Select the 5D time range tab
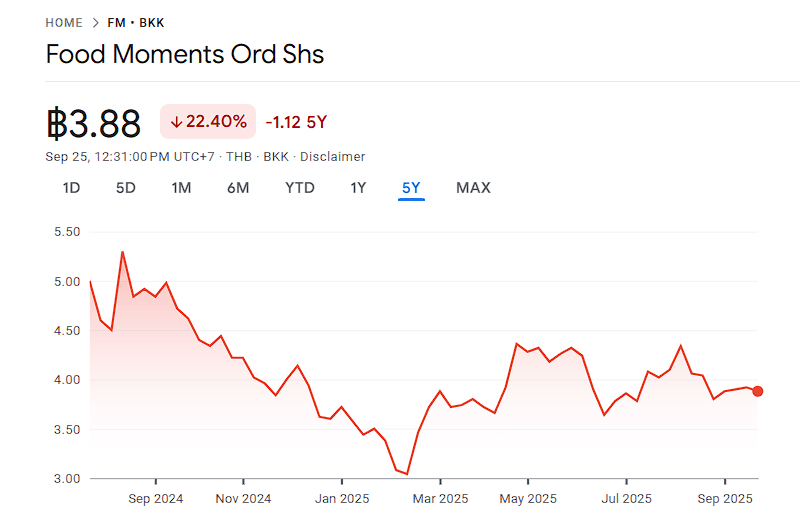The height and width of the screenshot is (530, 800). point(125,188)
